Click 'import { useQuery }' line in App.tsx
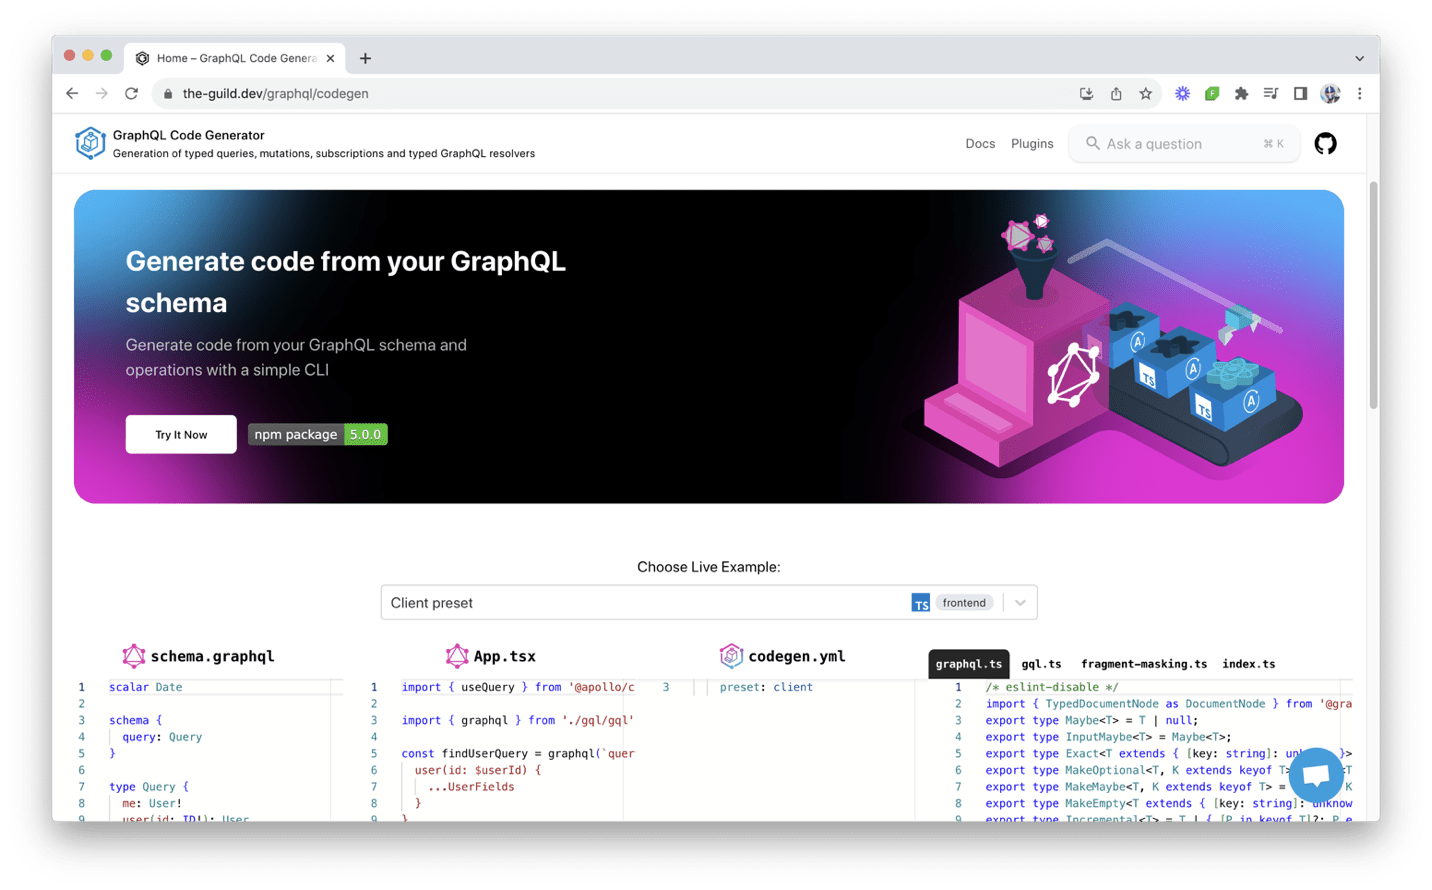The image size is (1432, 890). click(518, 687)
